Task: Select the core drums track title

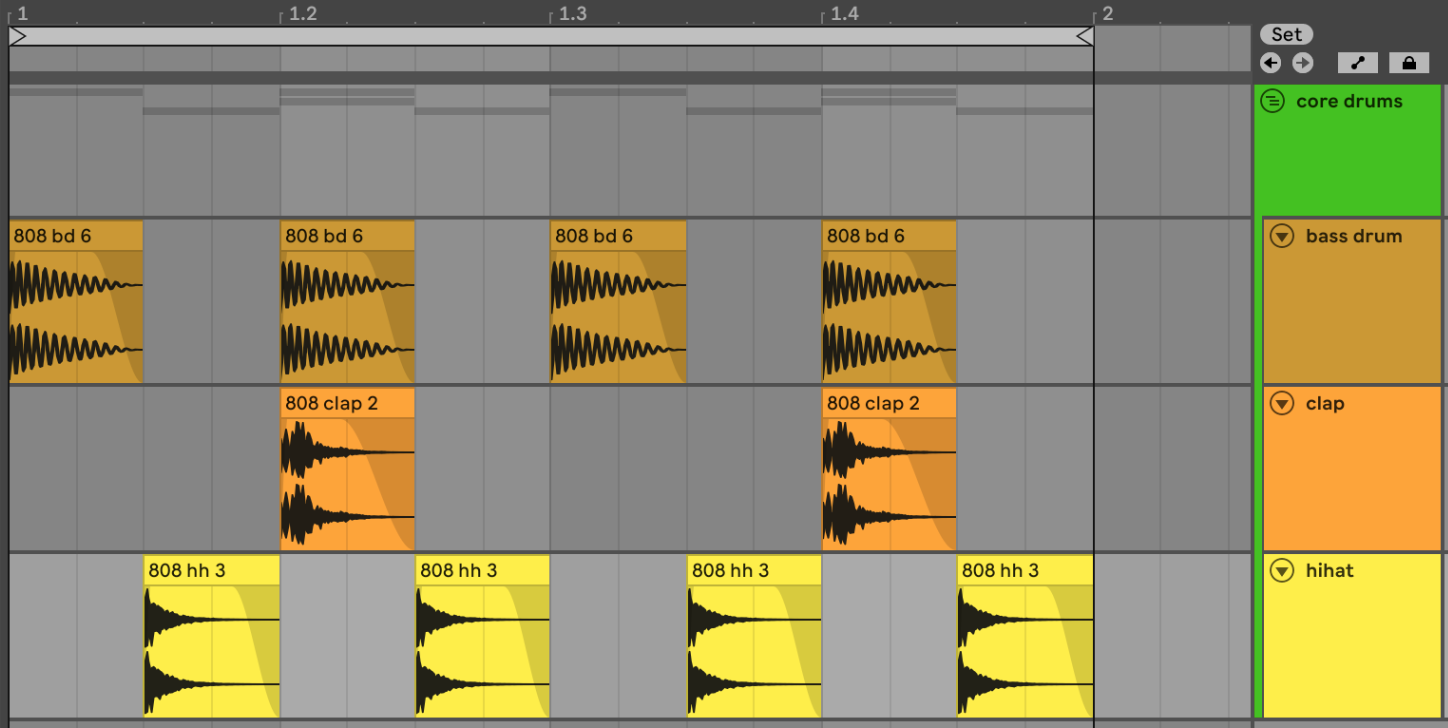Action: pos(1348,101)
